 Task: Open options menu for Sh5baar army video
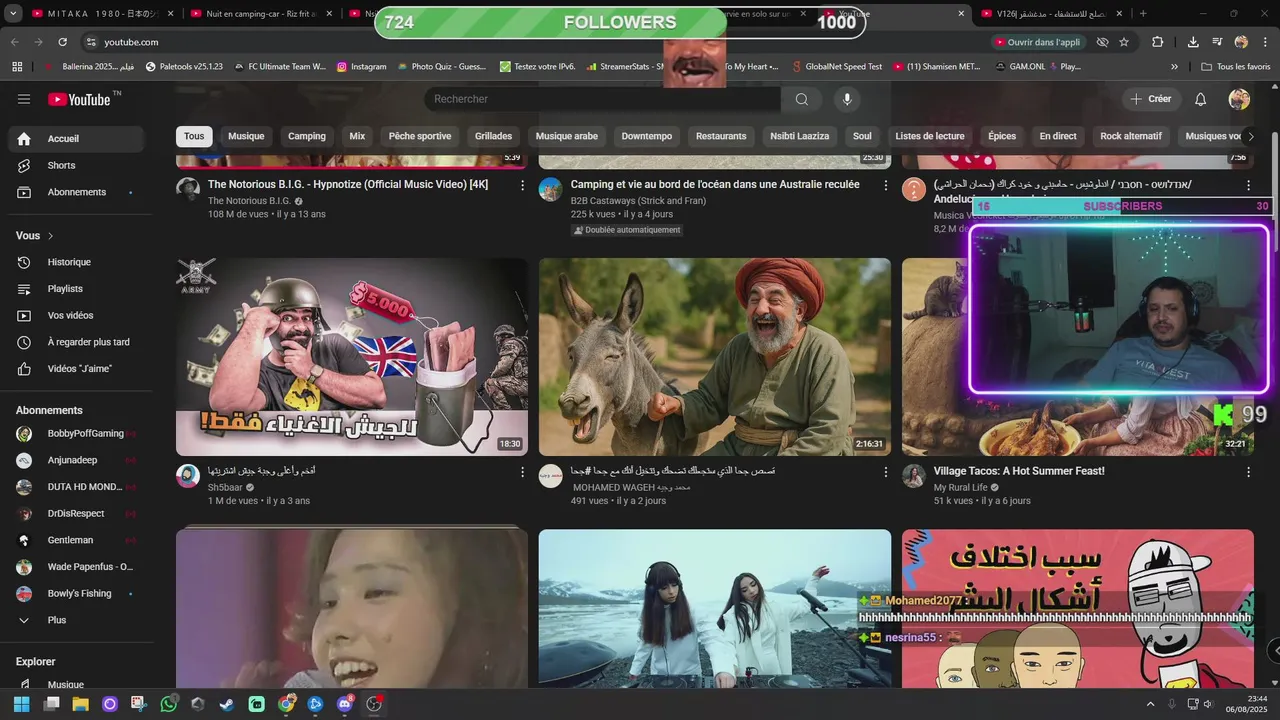(x=522, y=472)
